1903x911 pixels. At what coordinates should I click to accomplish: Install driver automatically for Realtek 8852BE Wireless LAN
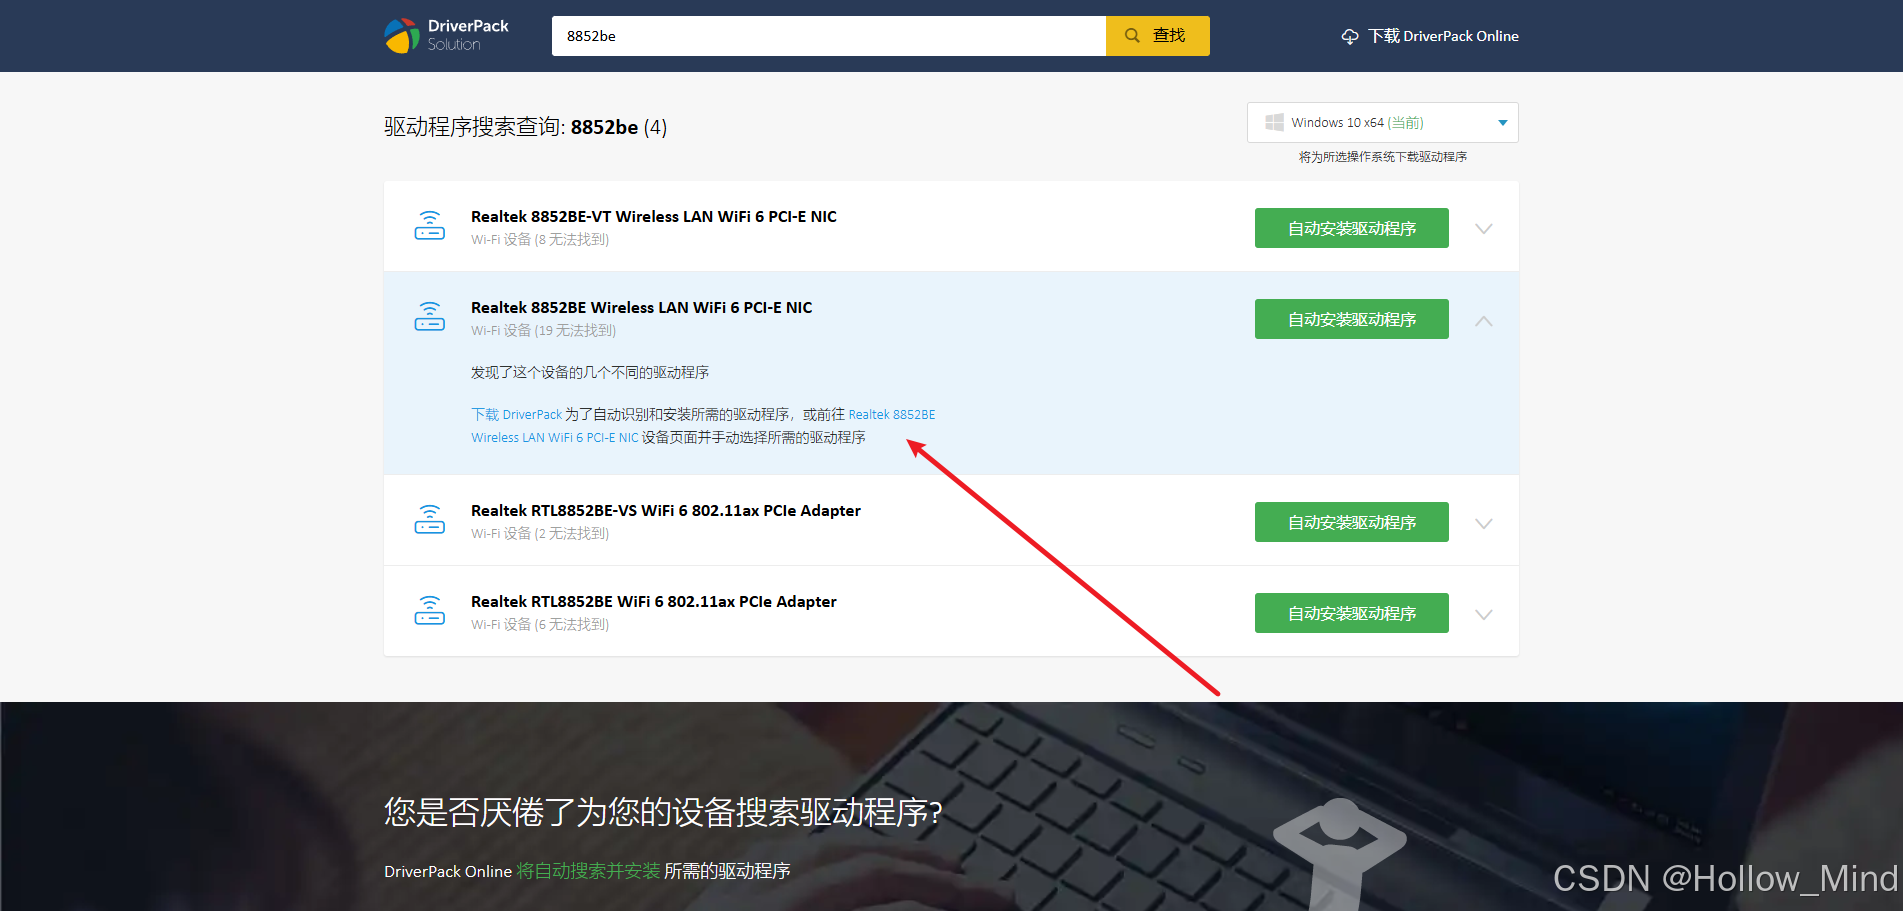[1351, 319]
